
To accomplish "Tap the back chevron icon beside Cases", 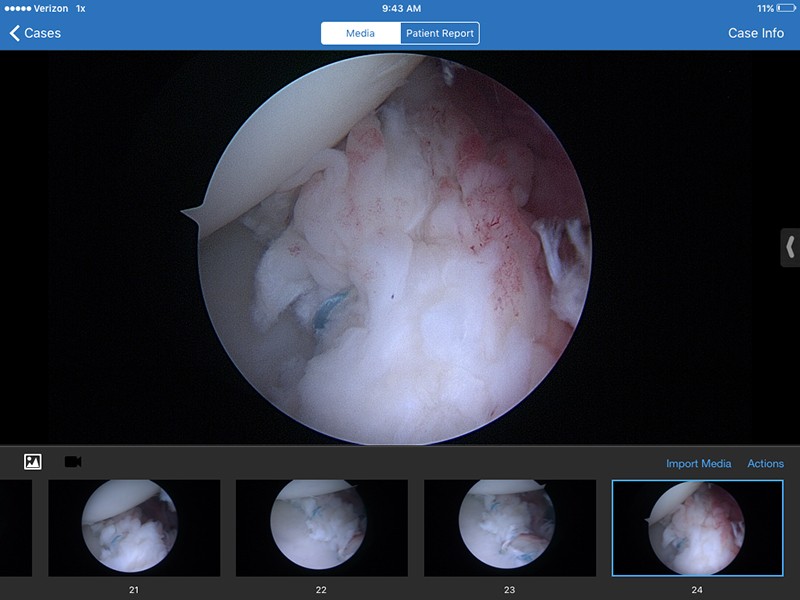I will (x=14, y=33).
